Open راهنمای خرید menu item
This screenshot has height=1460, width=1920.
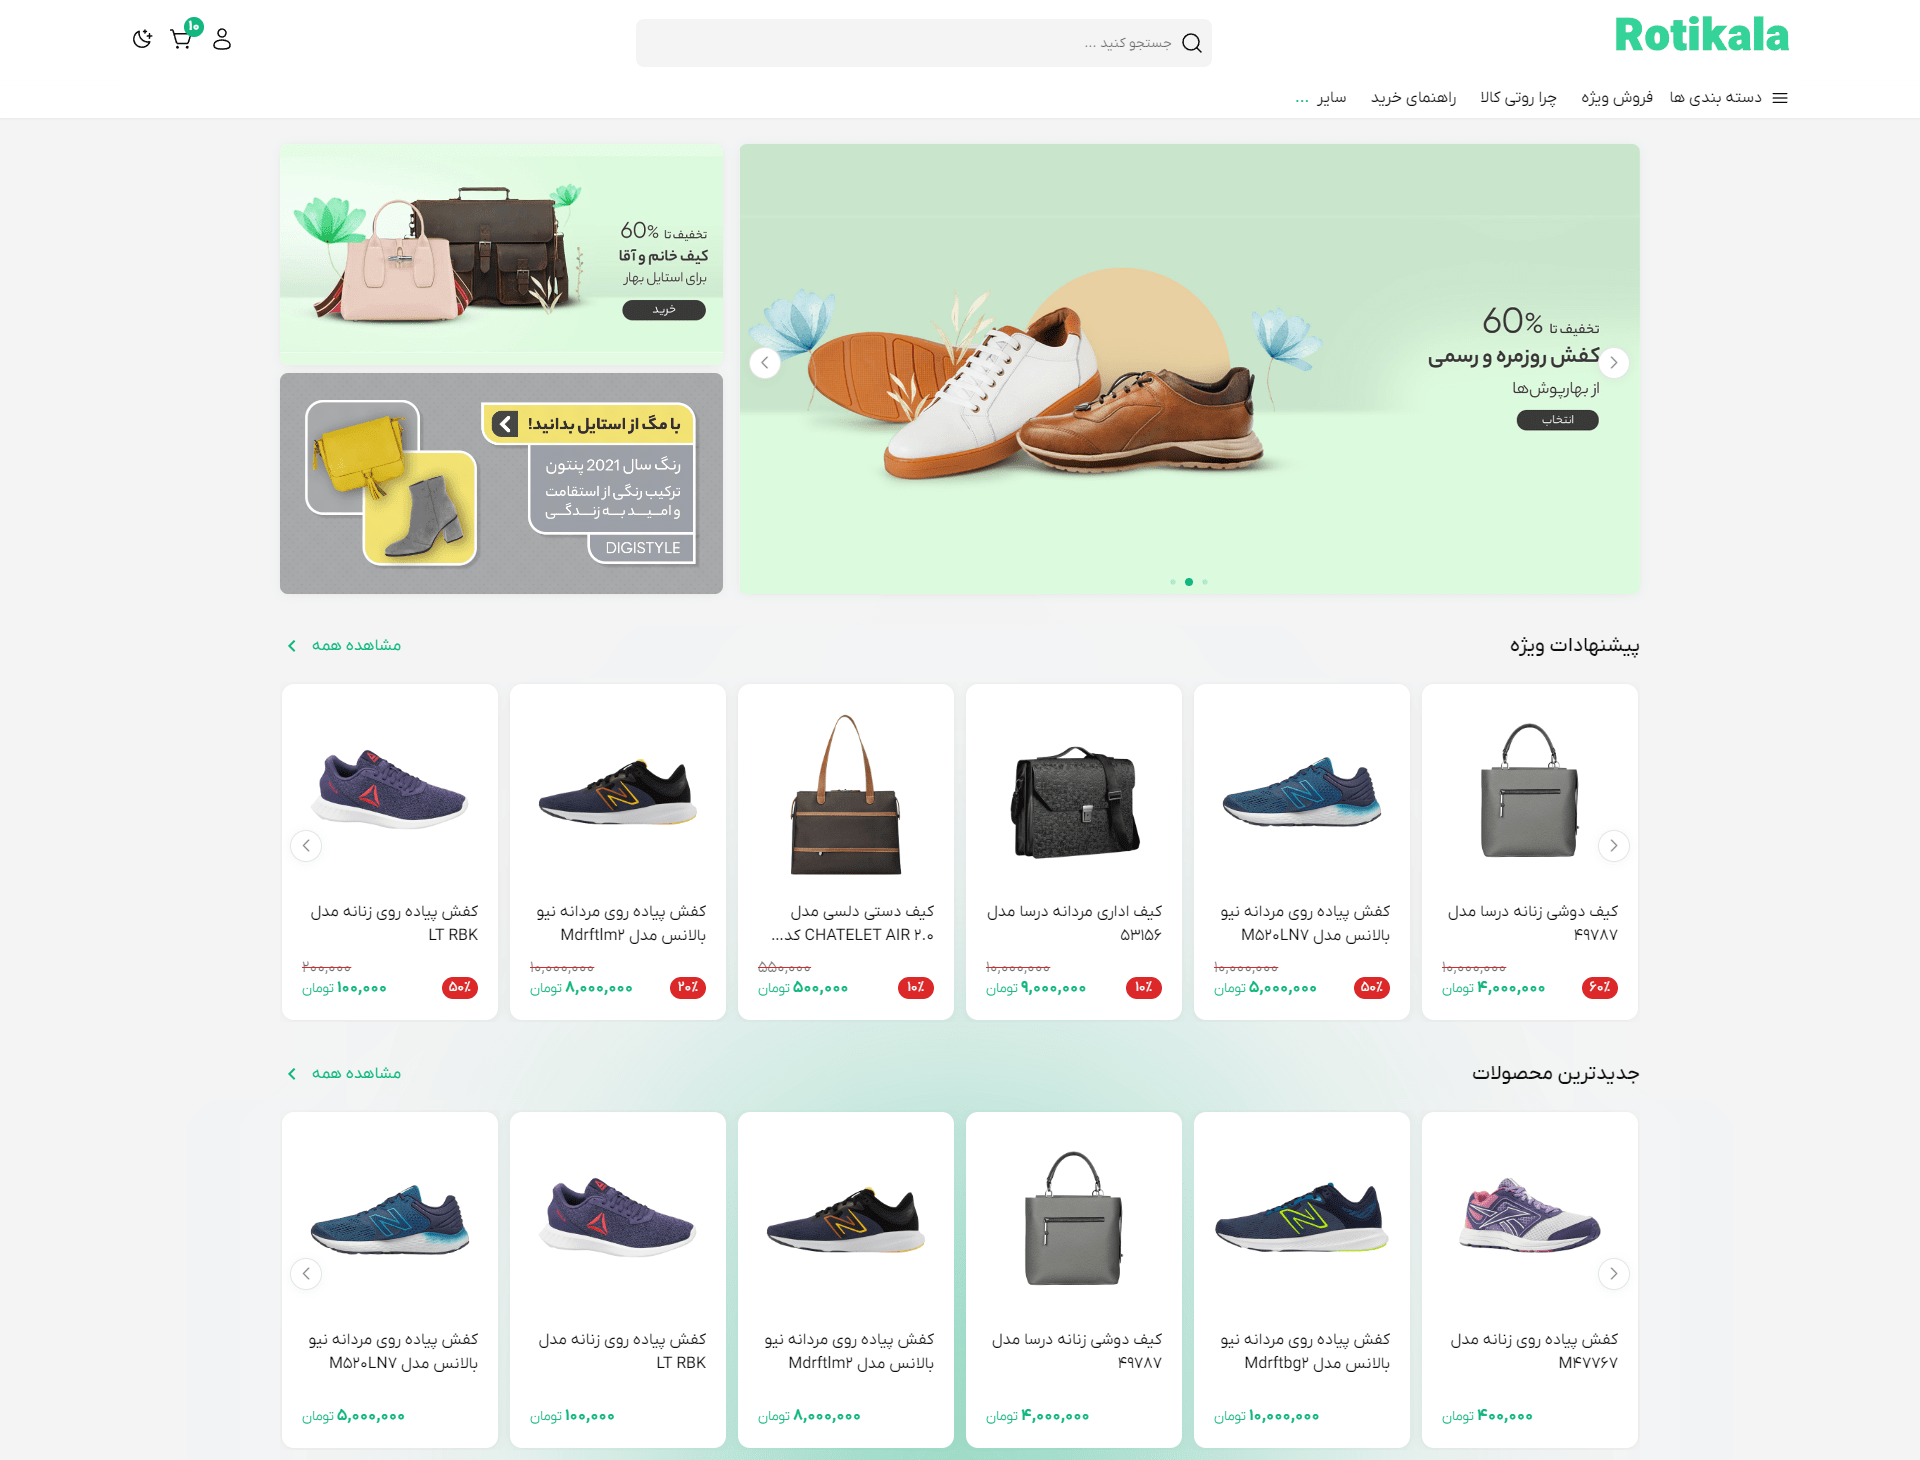coord(1413,97)
